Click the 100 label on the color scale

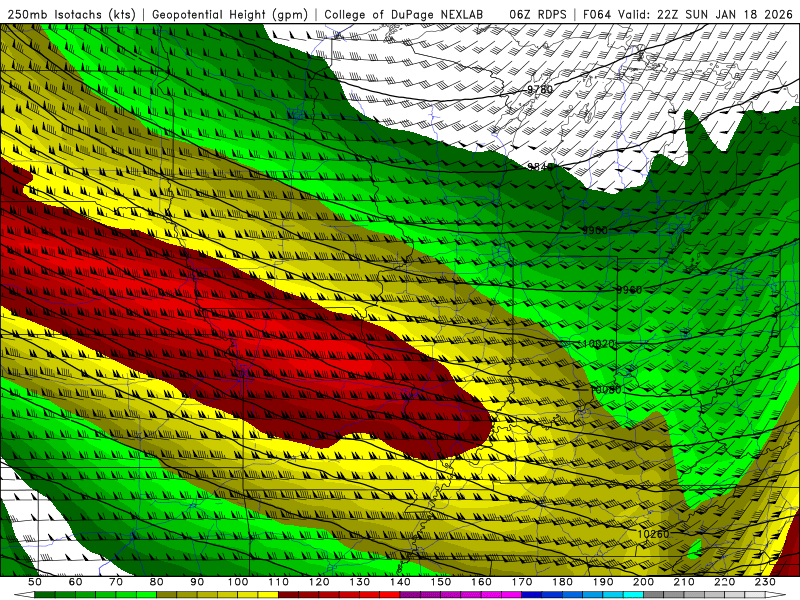click(238, 582)
